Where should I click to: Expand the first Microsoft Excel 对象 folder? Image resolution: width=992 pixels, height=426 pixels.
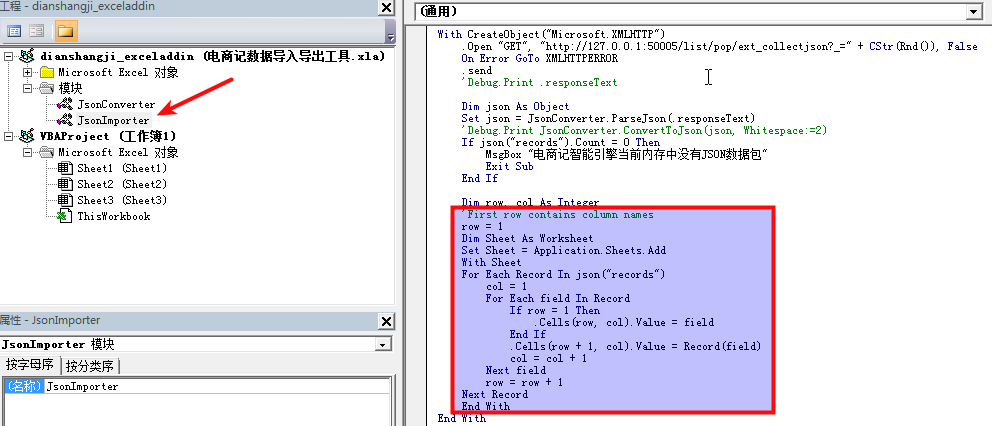(28, 72)
